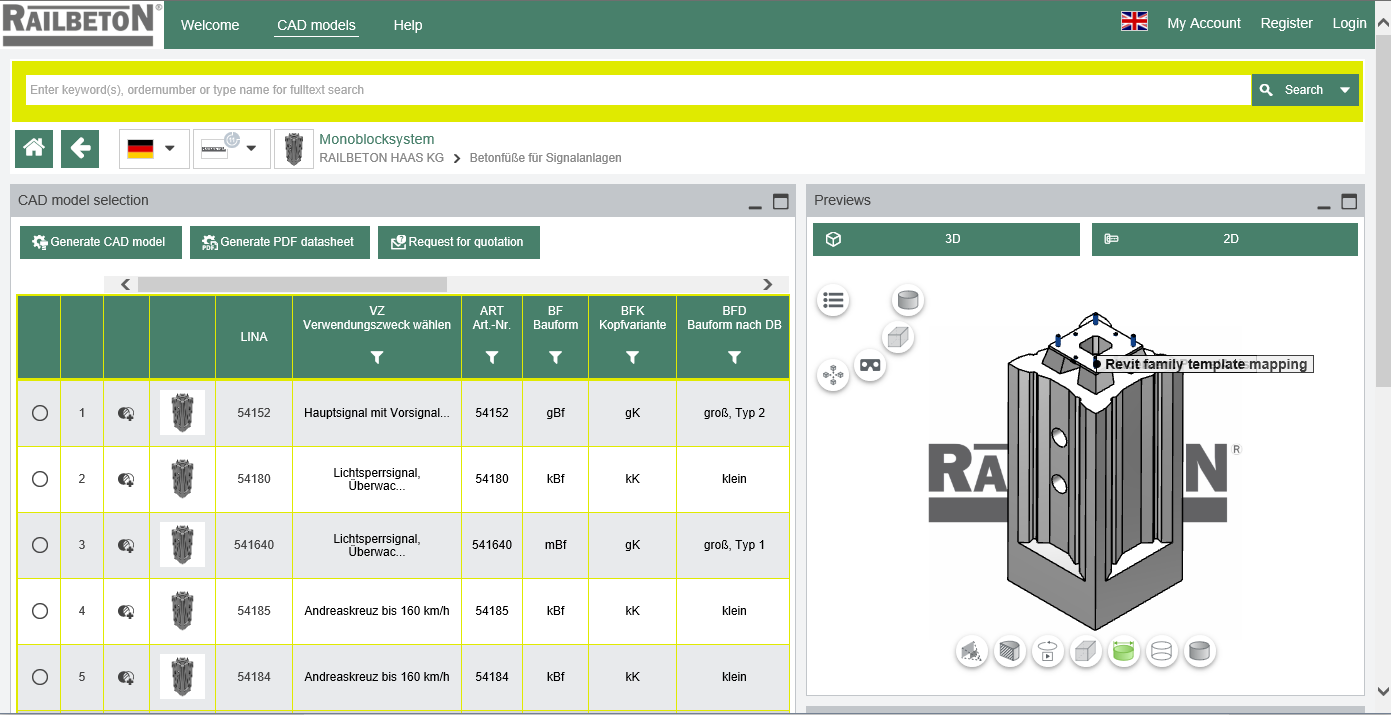
Task: Select radio button for row 3
Action: pos(40,545)
